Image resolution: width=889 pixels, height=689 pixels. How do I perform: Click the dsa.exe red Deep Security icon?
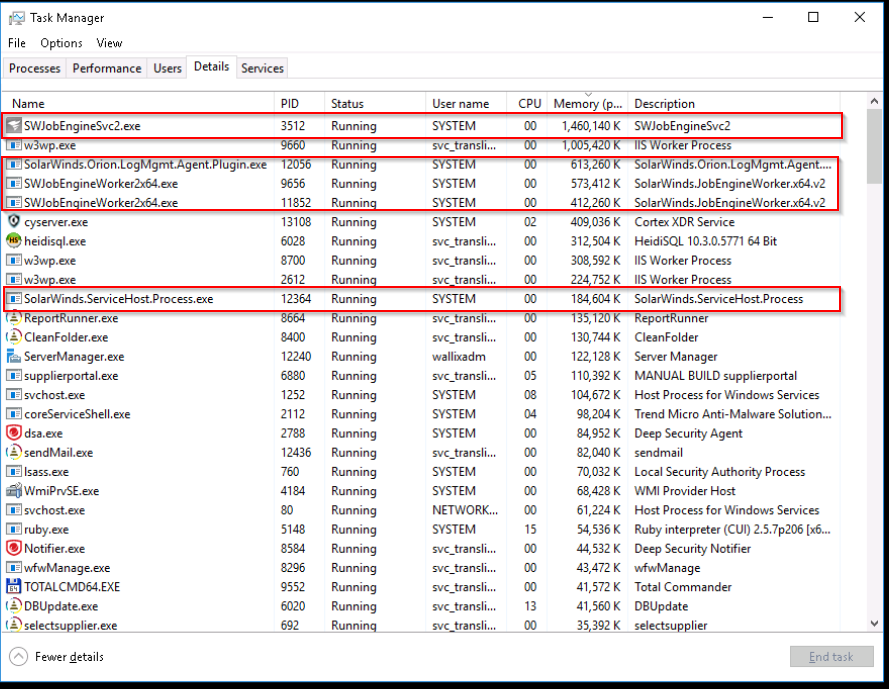[x=14, y=433]
